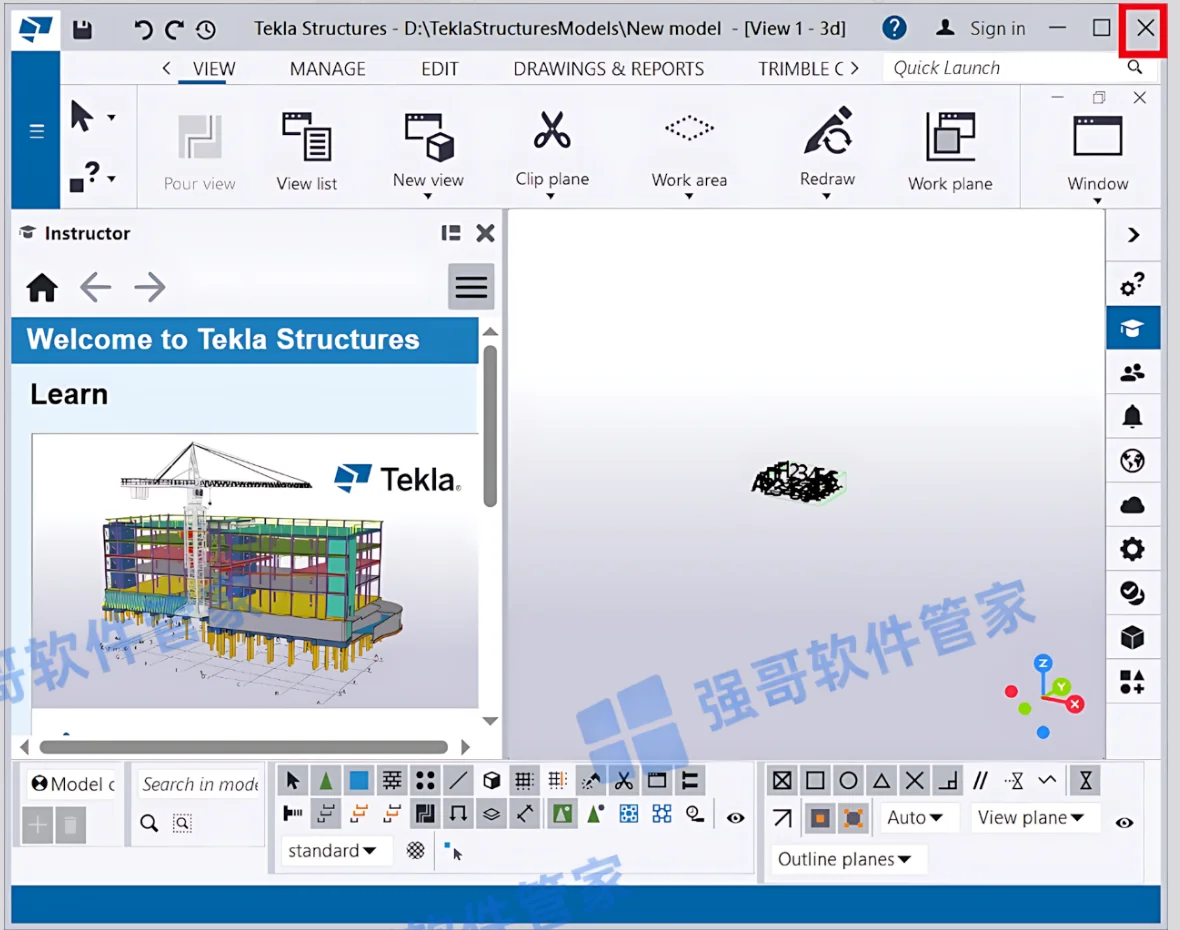Open the globe side pane icon
The width and height of the screenshot is (1180, 930).
1132,460
